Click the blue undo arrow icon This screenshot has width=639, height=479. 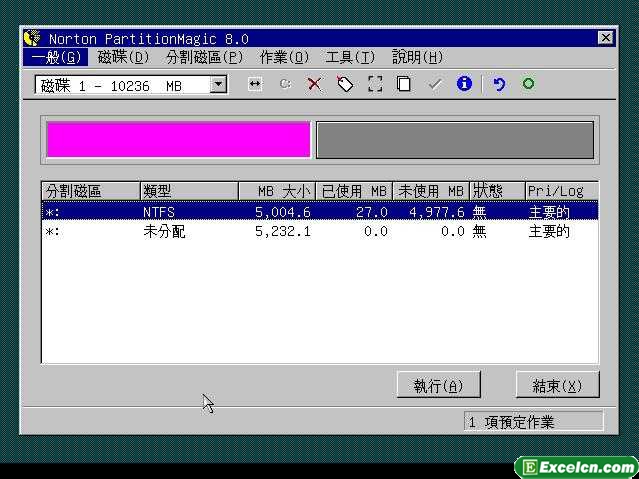click(499, 84)
